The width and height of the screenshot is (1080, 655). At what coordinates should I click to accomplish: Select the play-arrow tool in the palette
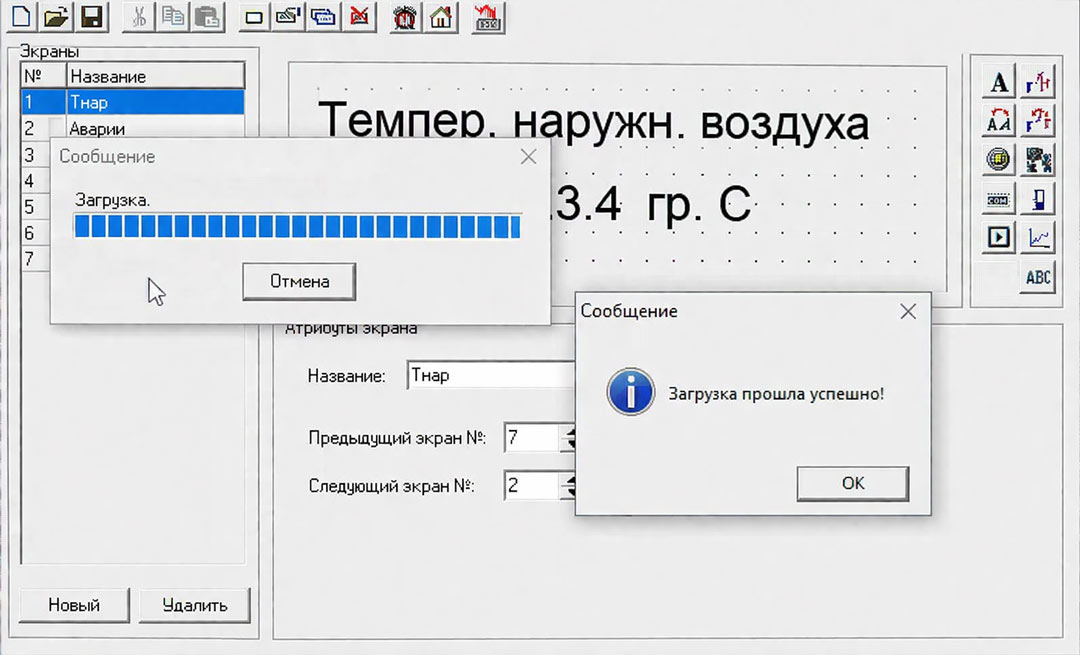point(999,237)
